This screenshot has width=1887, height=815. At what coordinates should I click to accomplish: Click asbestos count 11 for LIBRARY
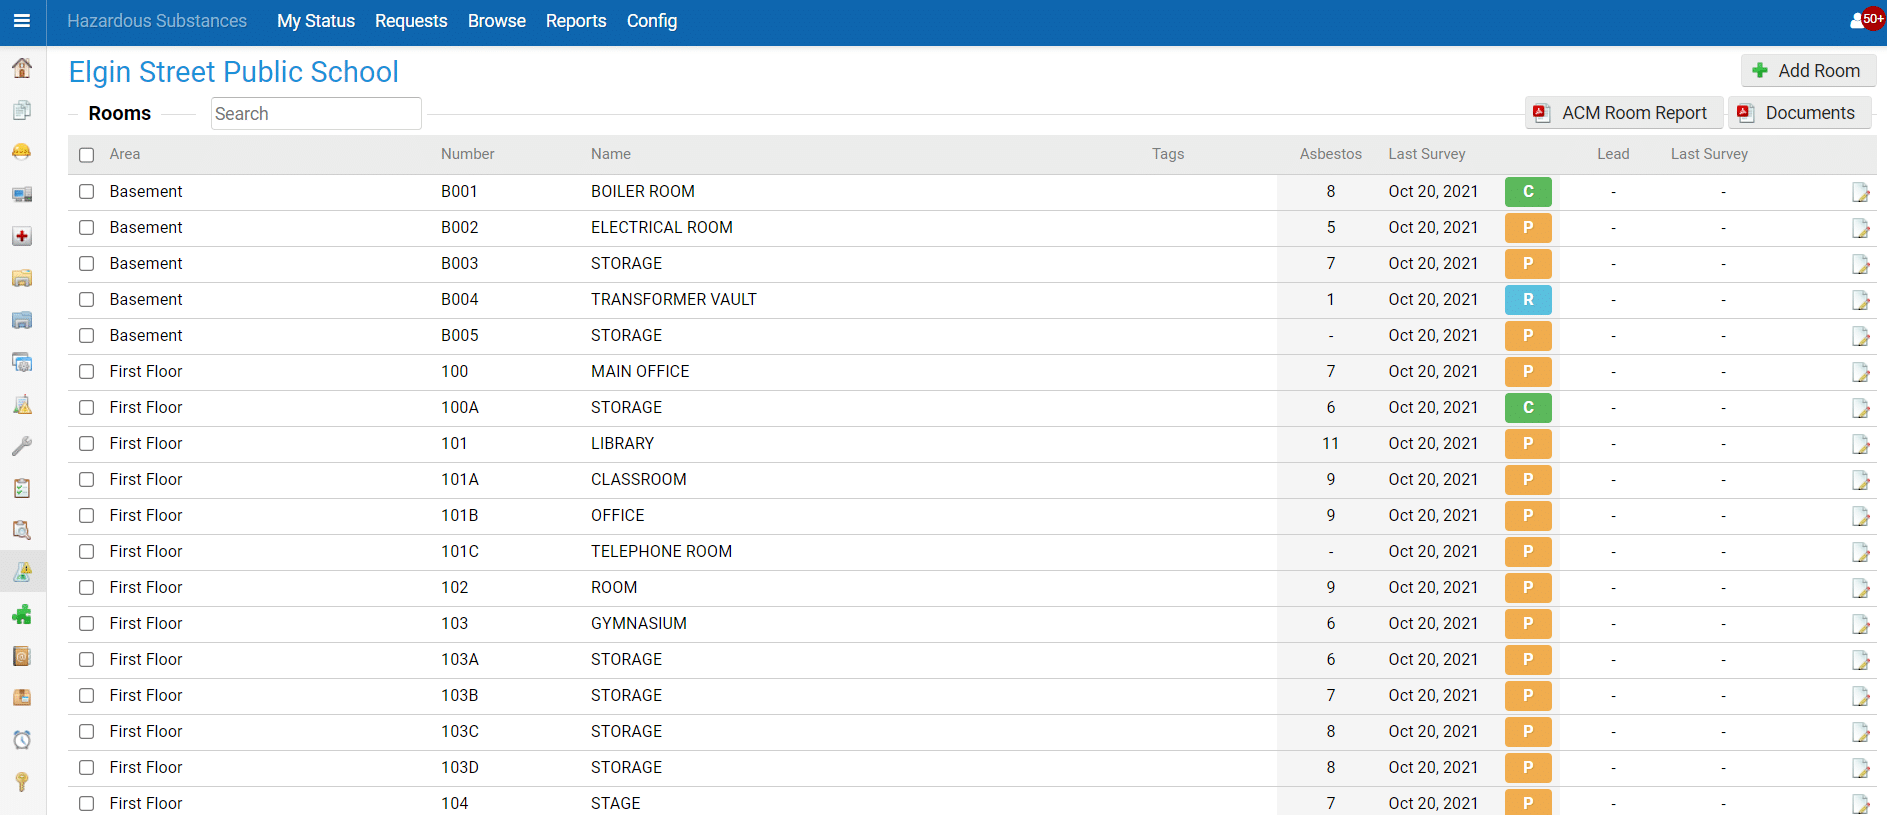pos(1330,443)
